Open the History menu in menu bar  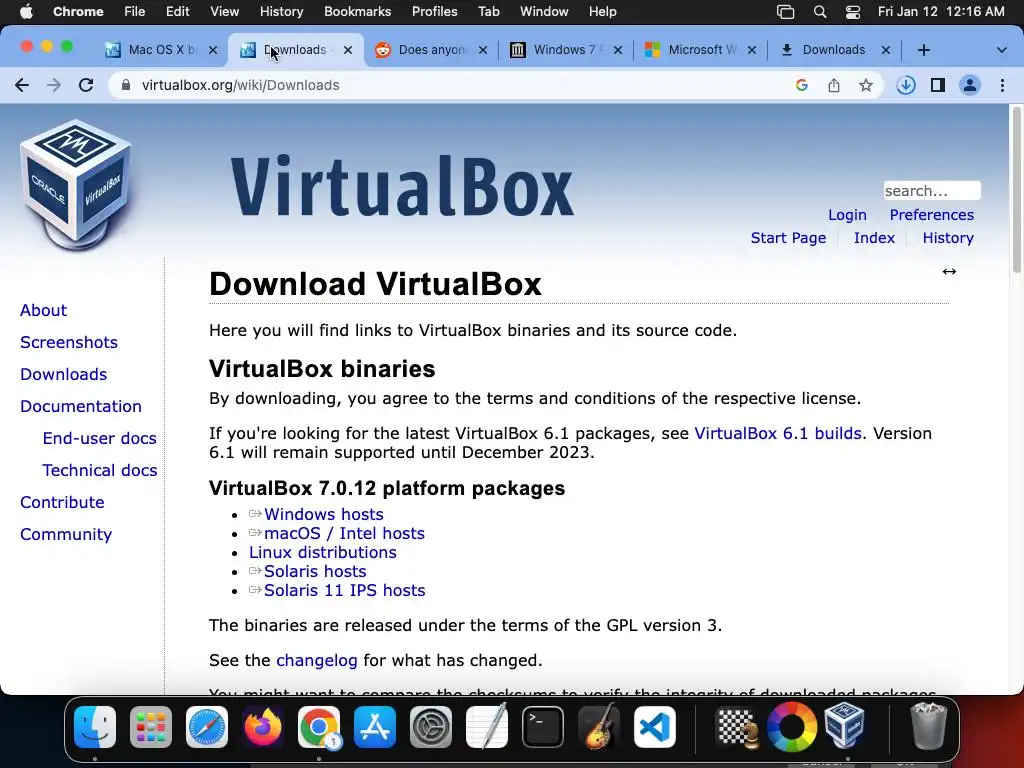[281, 12]
